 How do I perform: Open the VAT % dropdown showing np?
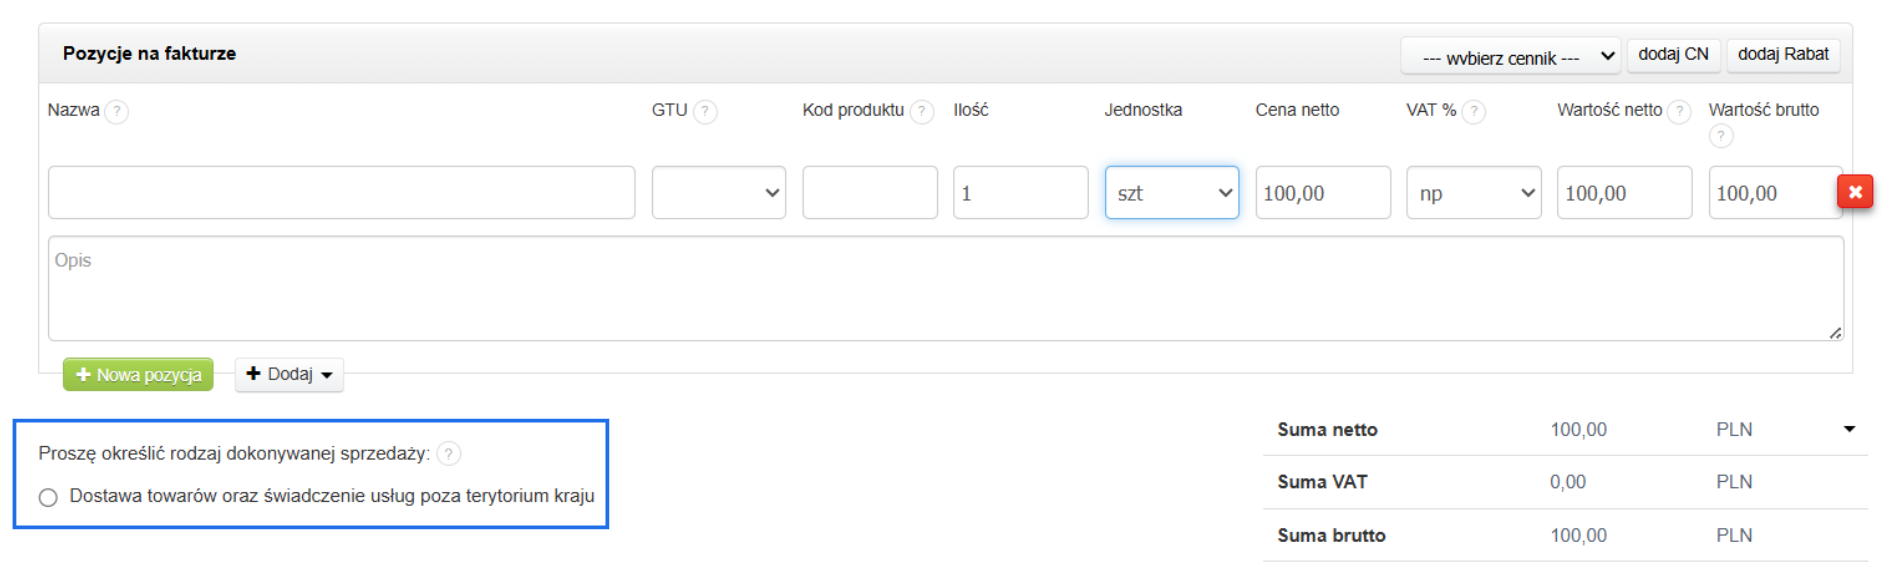[1474, 193]
